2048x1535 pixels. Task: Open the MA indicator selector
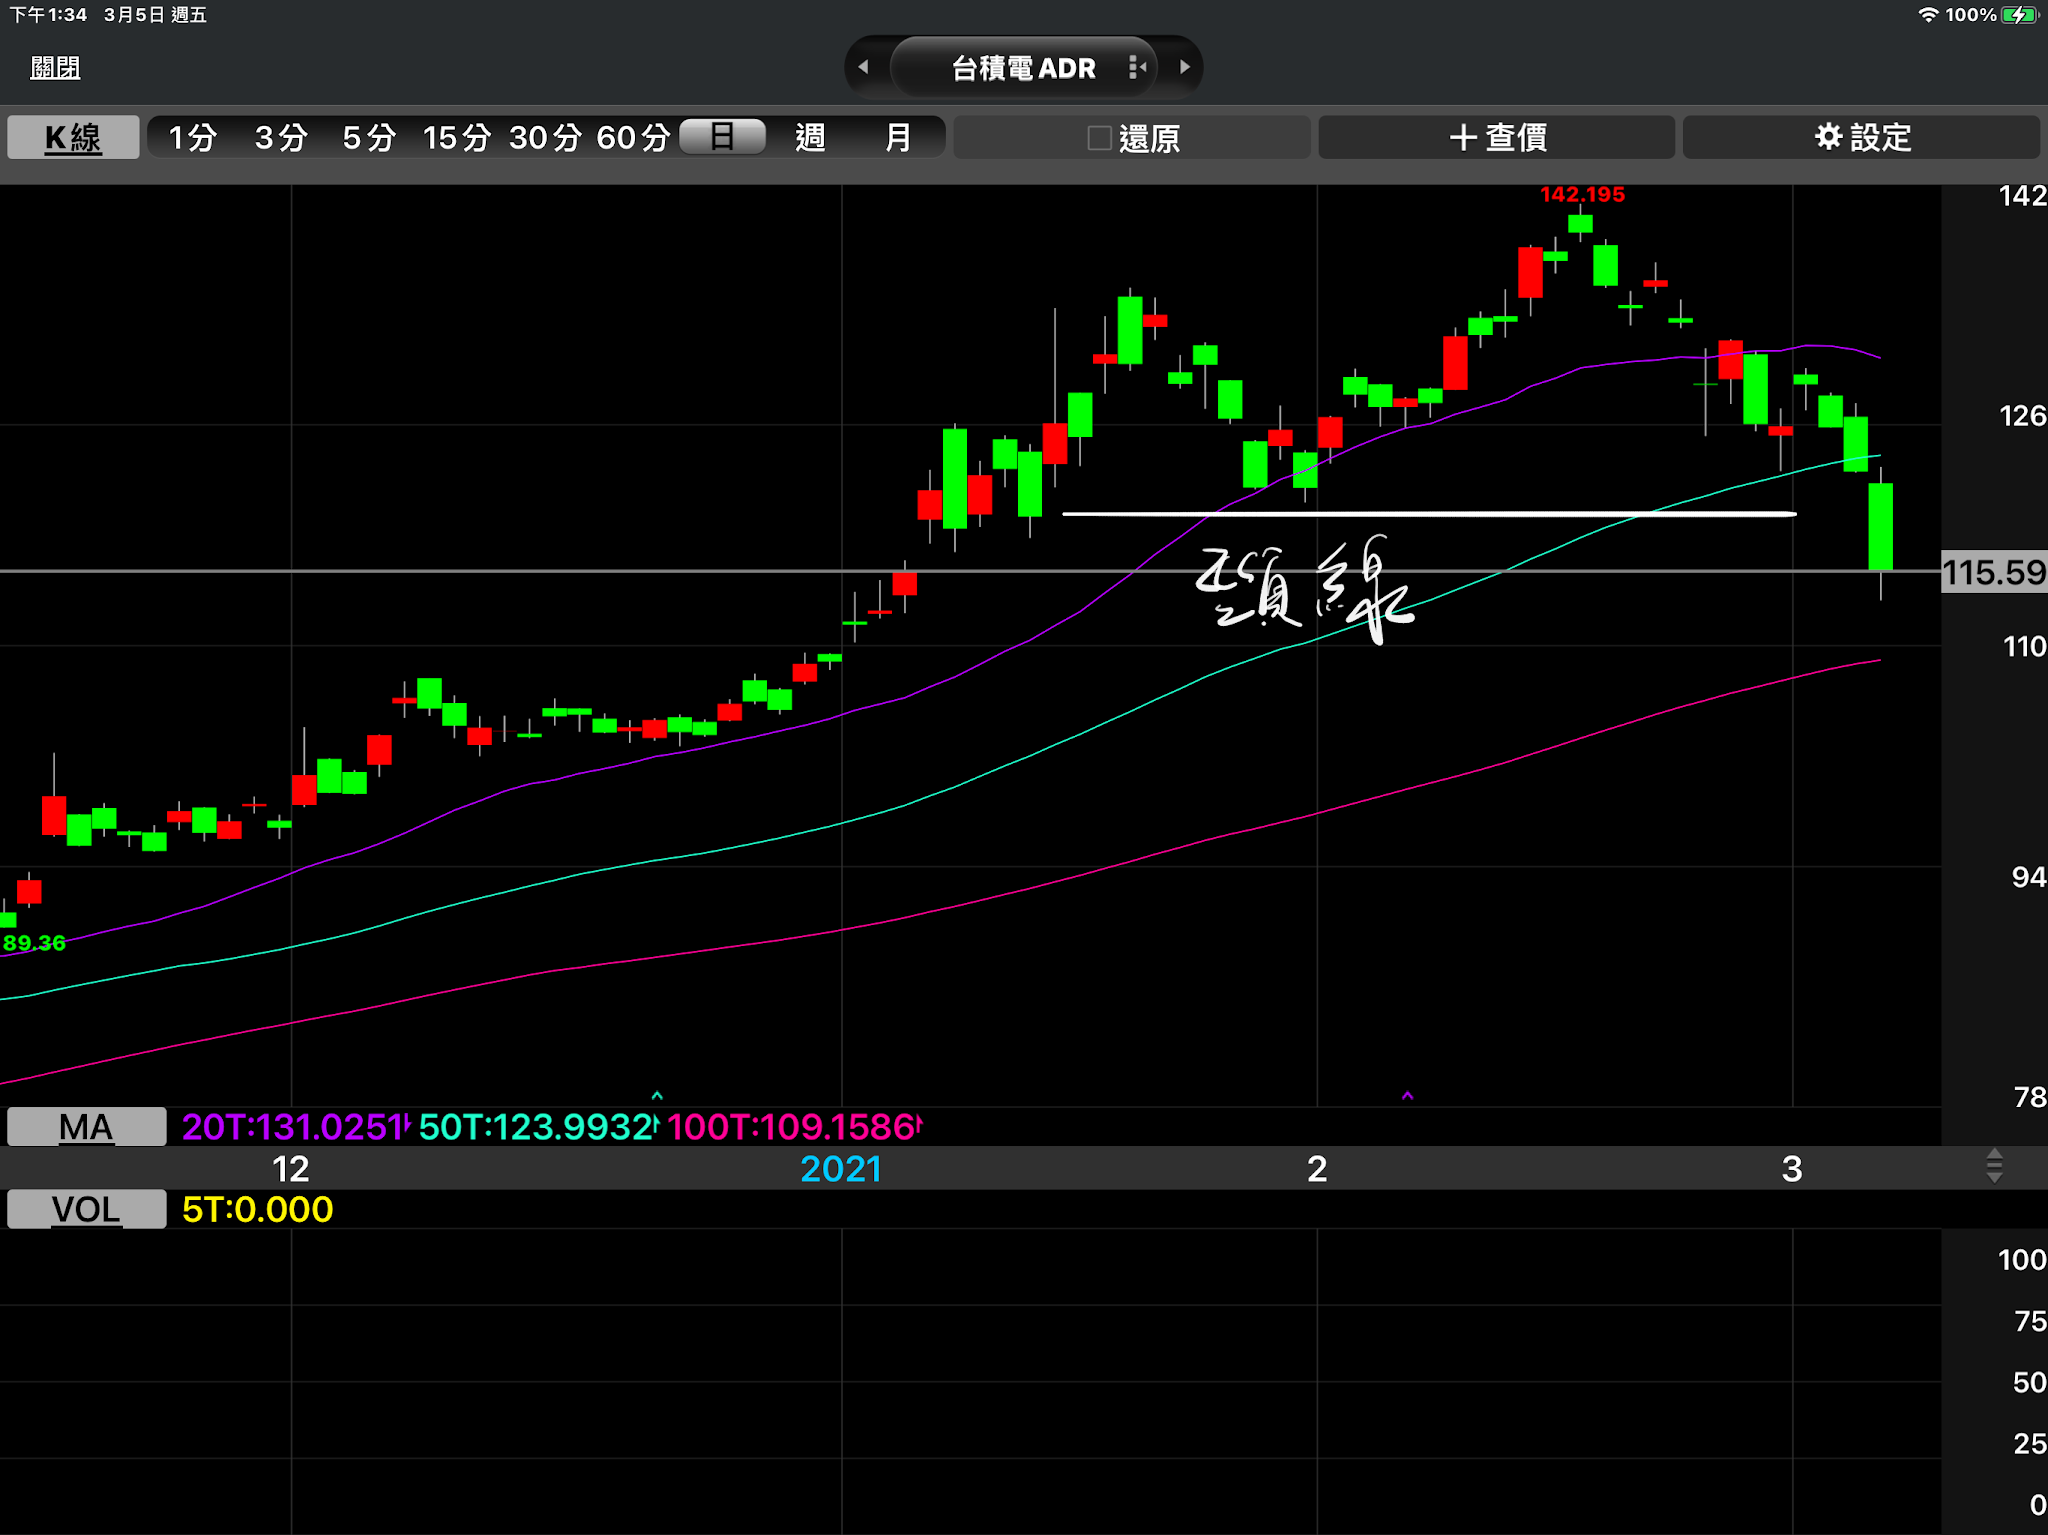(86, 1127)
